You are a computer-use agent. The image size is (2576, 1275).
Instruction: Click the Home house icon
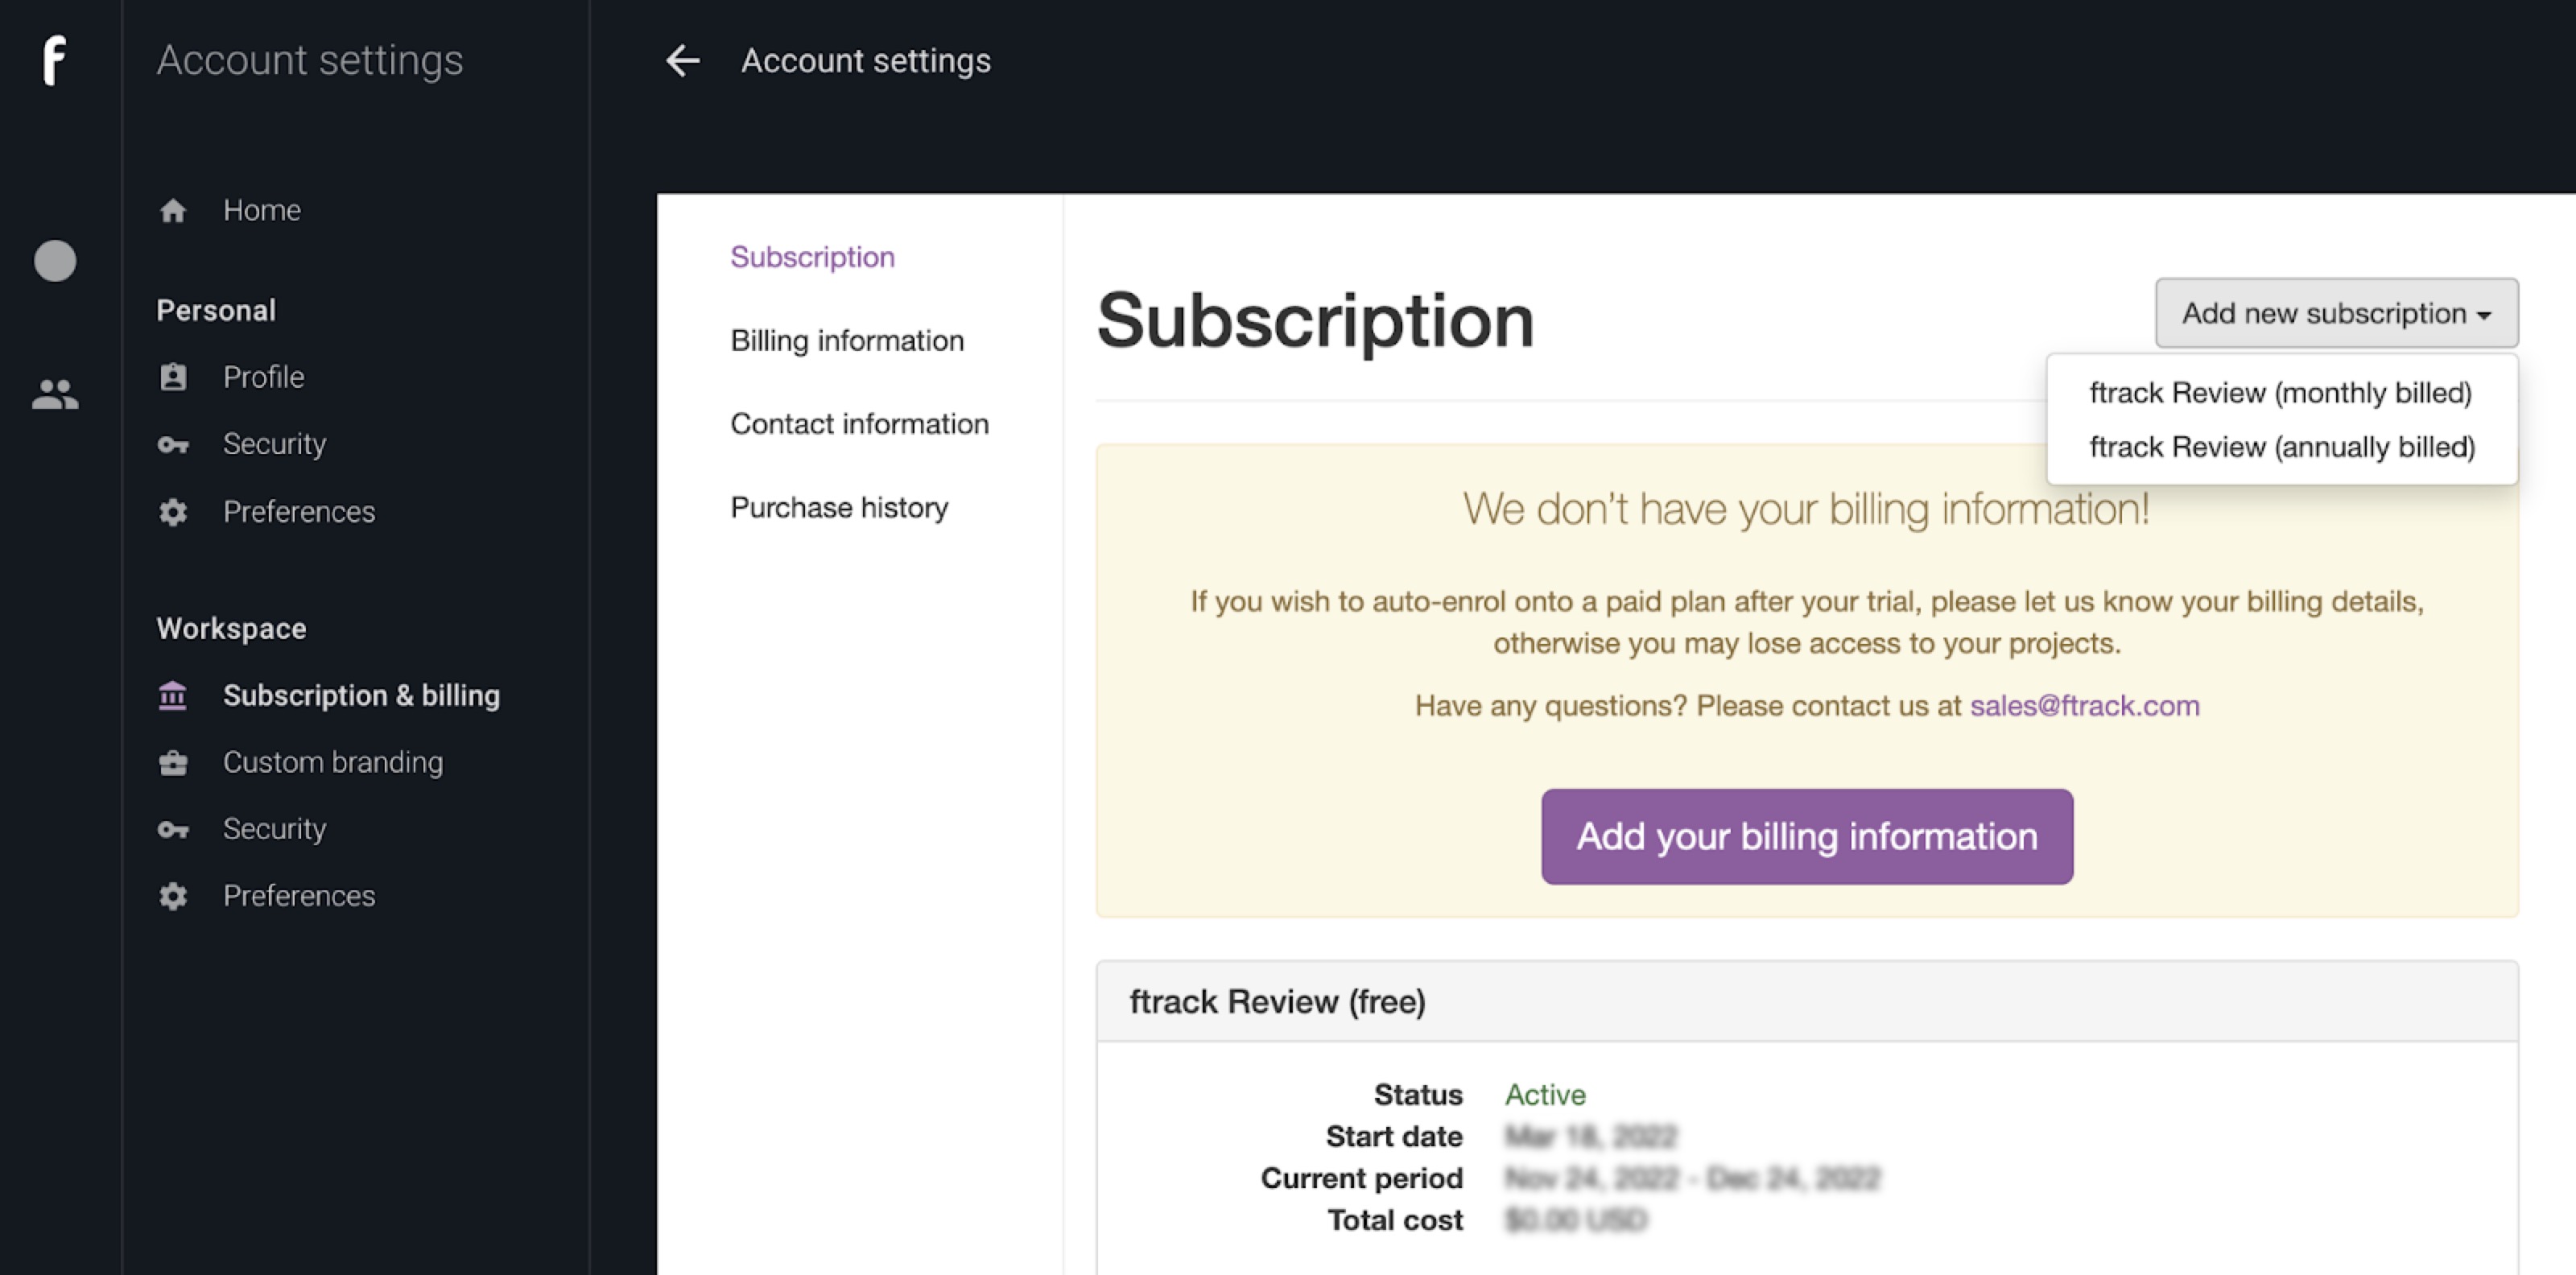click(173, 210)
